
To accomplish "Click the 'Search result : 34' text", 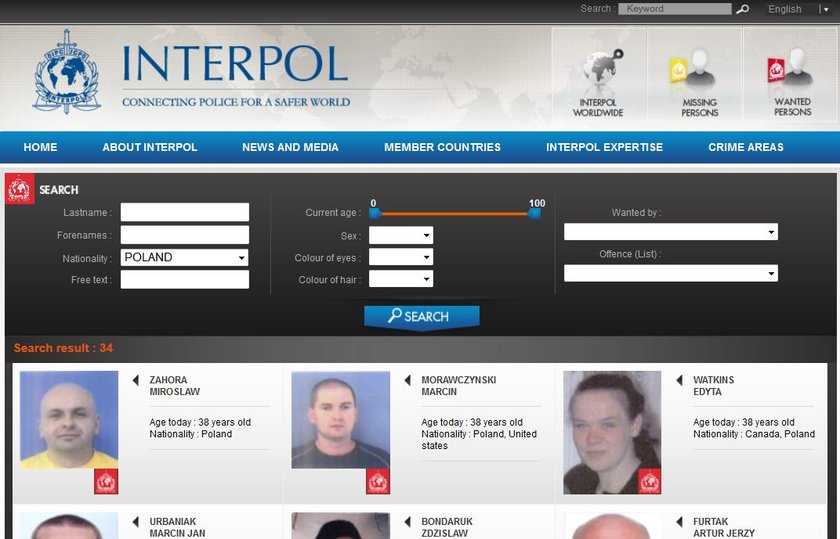I will tap(63, 348).
